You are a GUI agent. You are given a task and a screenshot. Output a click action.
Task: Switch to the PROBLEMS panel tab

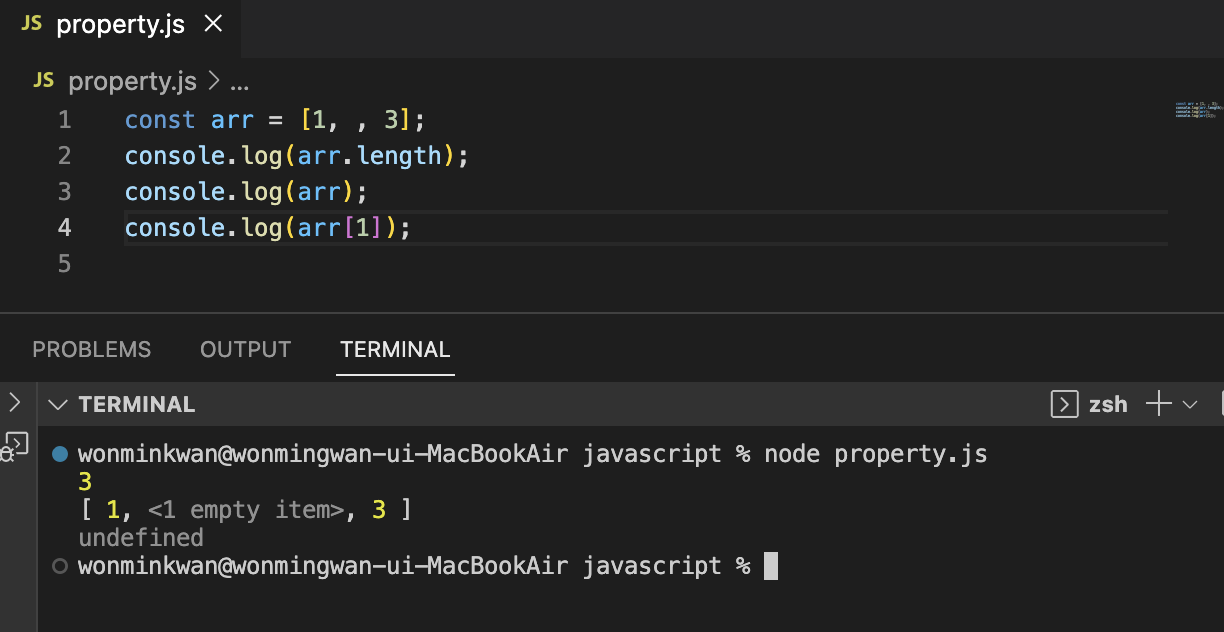coord(92,350)
